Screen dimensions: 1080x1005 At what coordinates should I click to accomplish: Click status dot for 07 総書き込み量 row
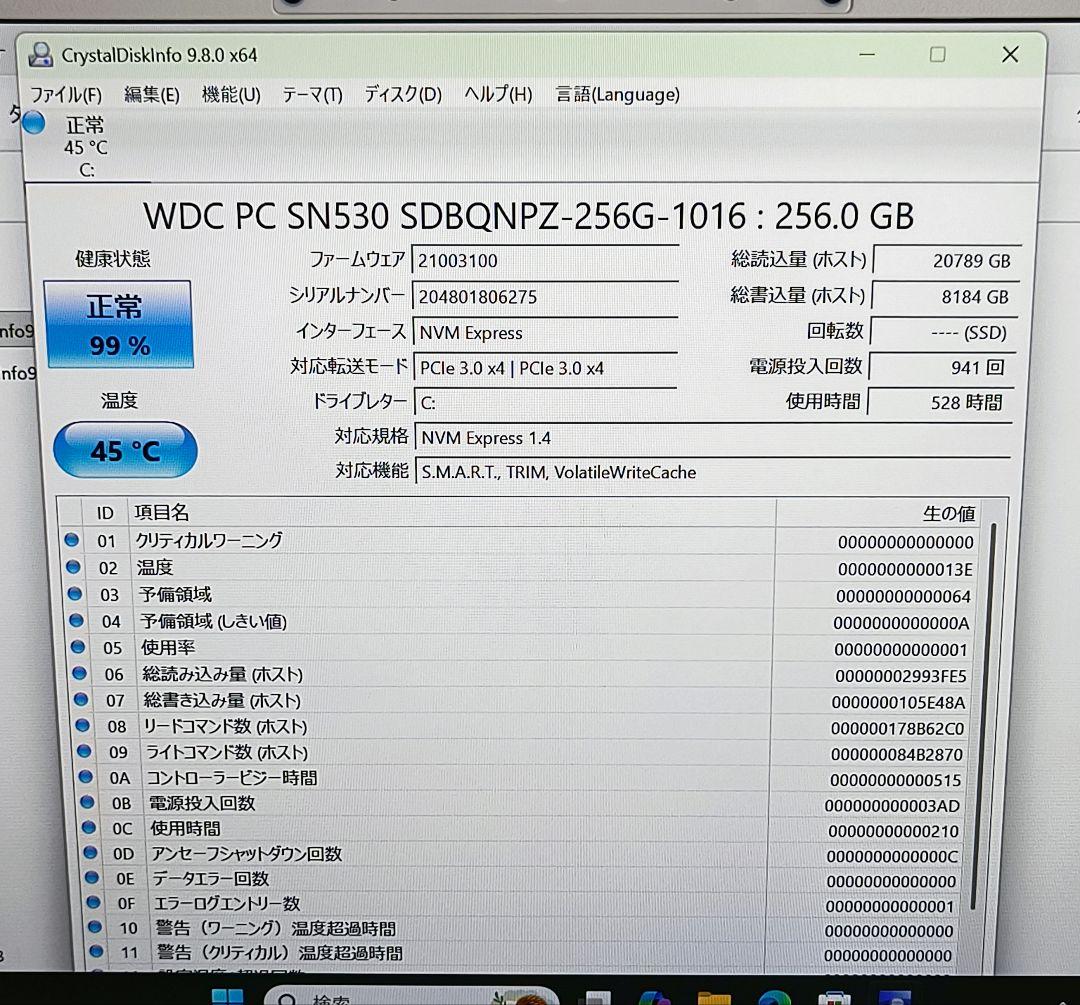tap(81, 699)
